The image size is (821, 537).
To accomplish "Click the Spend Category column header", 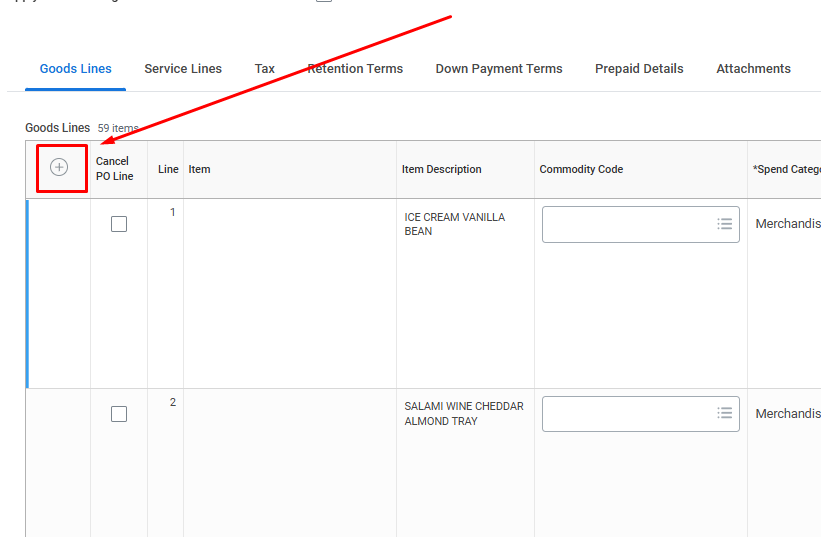I will pyautogui.click(x=786, y=169).
